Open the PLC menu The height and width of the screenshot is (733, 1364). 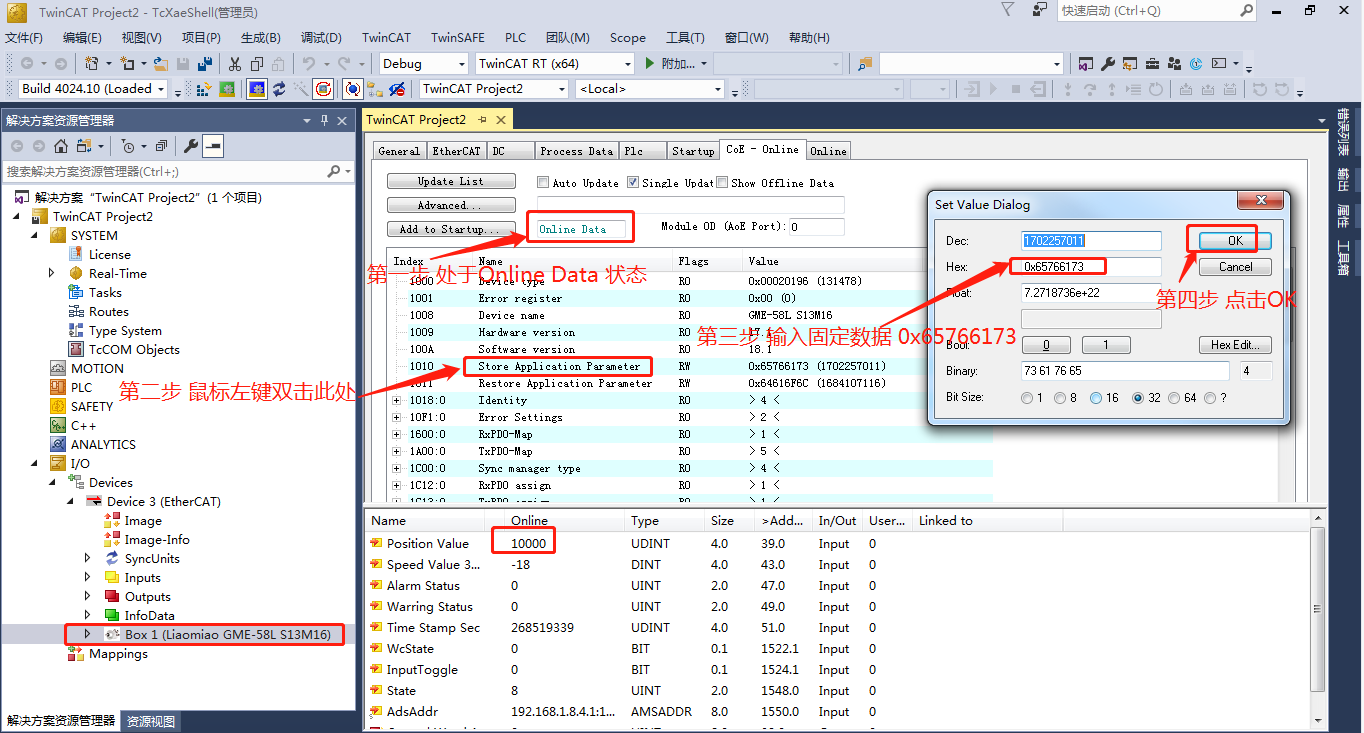[x=515, y=38]
